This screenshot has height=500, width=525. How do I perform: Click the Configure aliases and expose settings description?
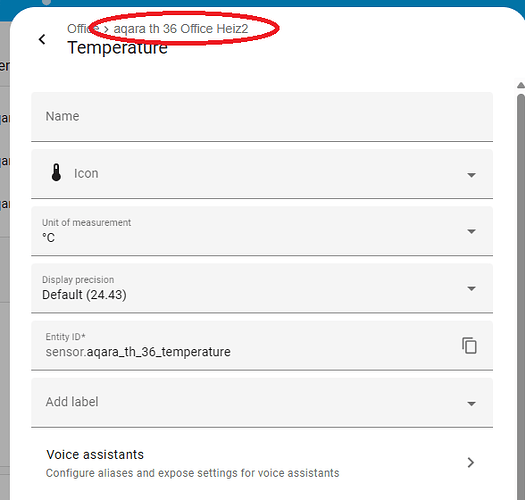193,473
